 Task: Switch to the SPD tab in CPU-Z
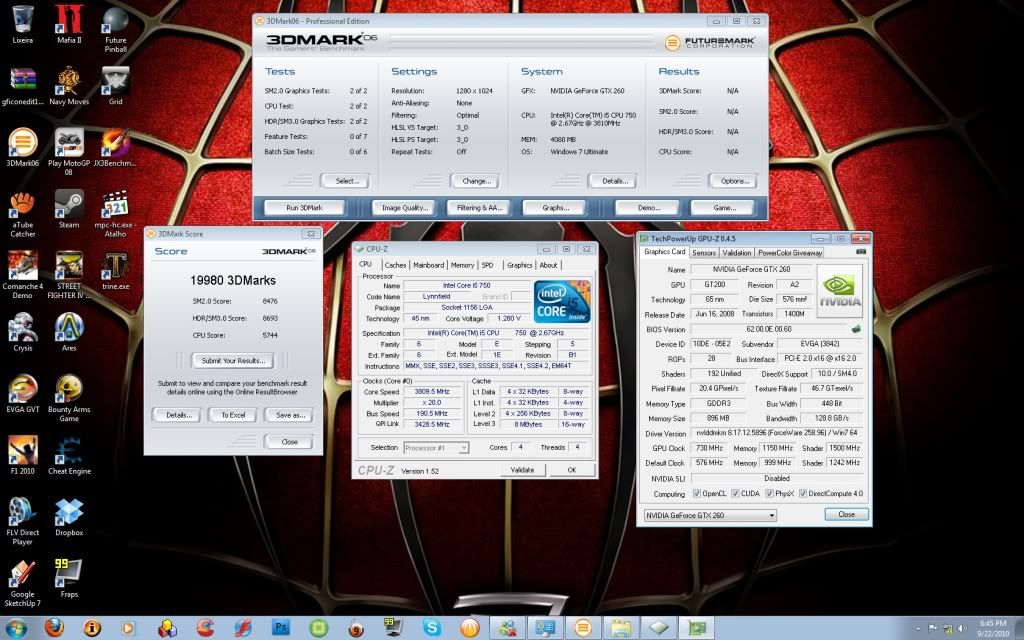point(487,265)
